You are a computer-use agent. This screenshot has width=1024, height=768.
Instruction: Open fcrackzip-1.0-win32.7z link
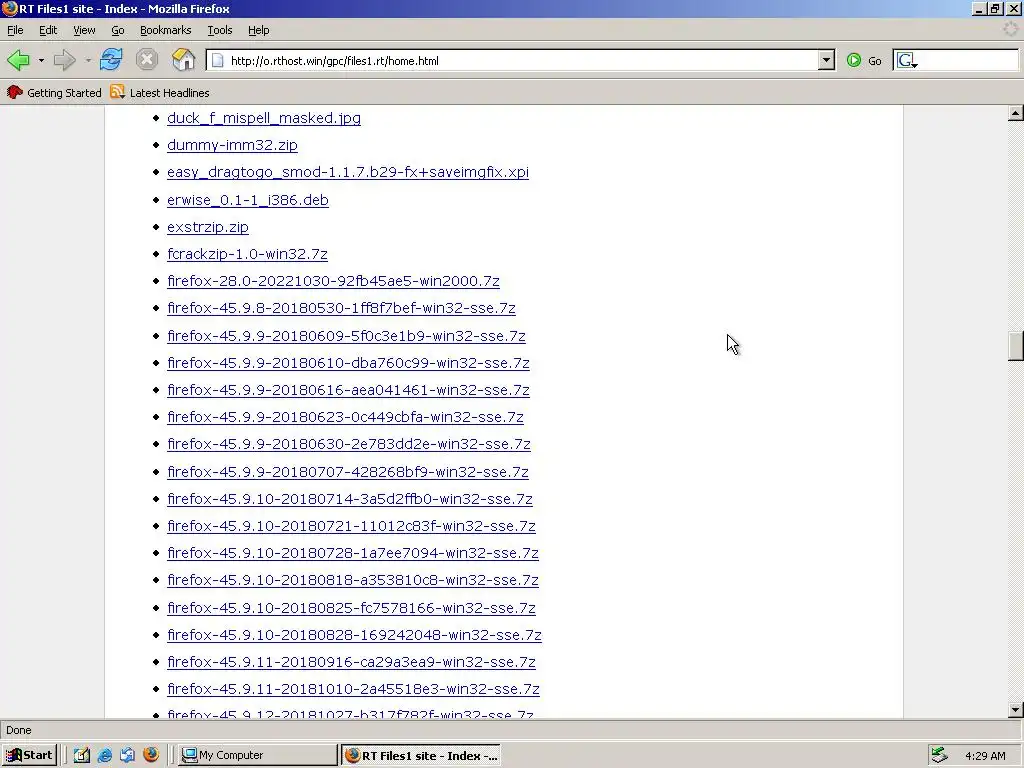pyautogui.click(x=248, y=254)
